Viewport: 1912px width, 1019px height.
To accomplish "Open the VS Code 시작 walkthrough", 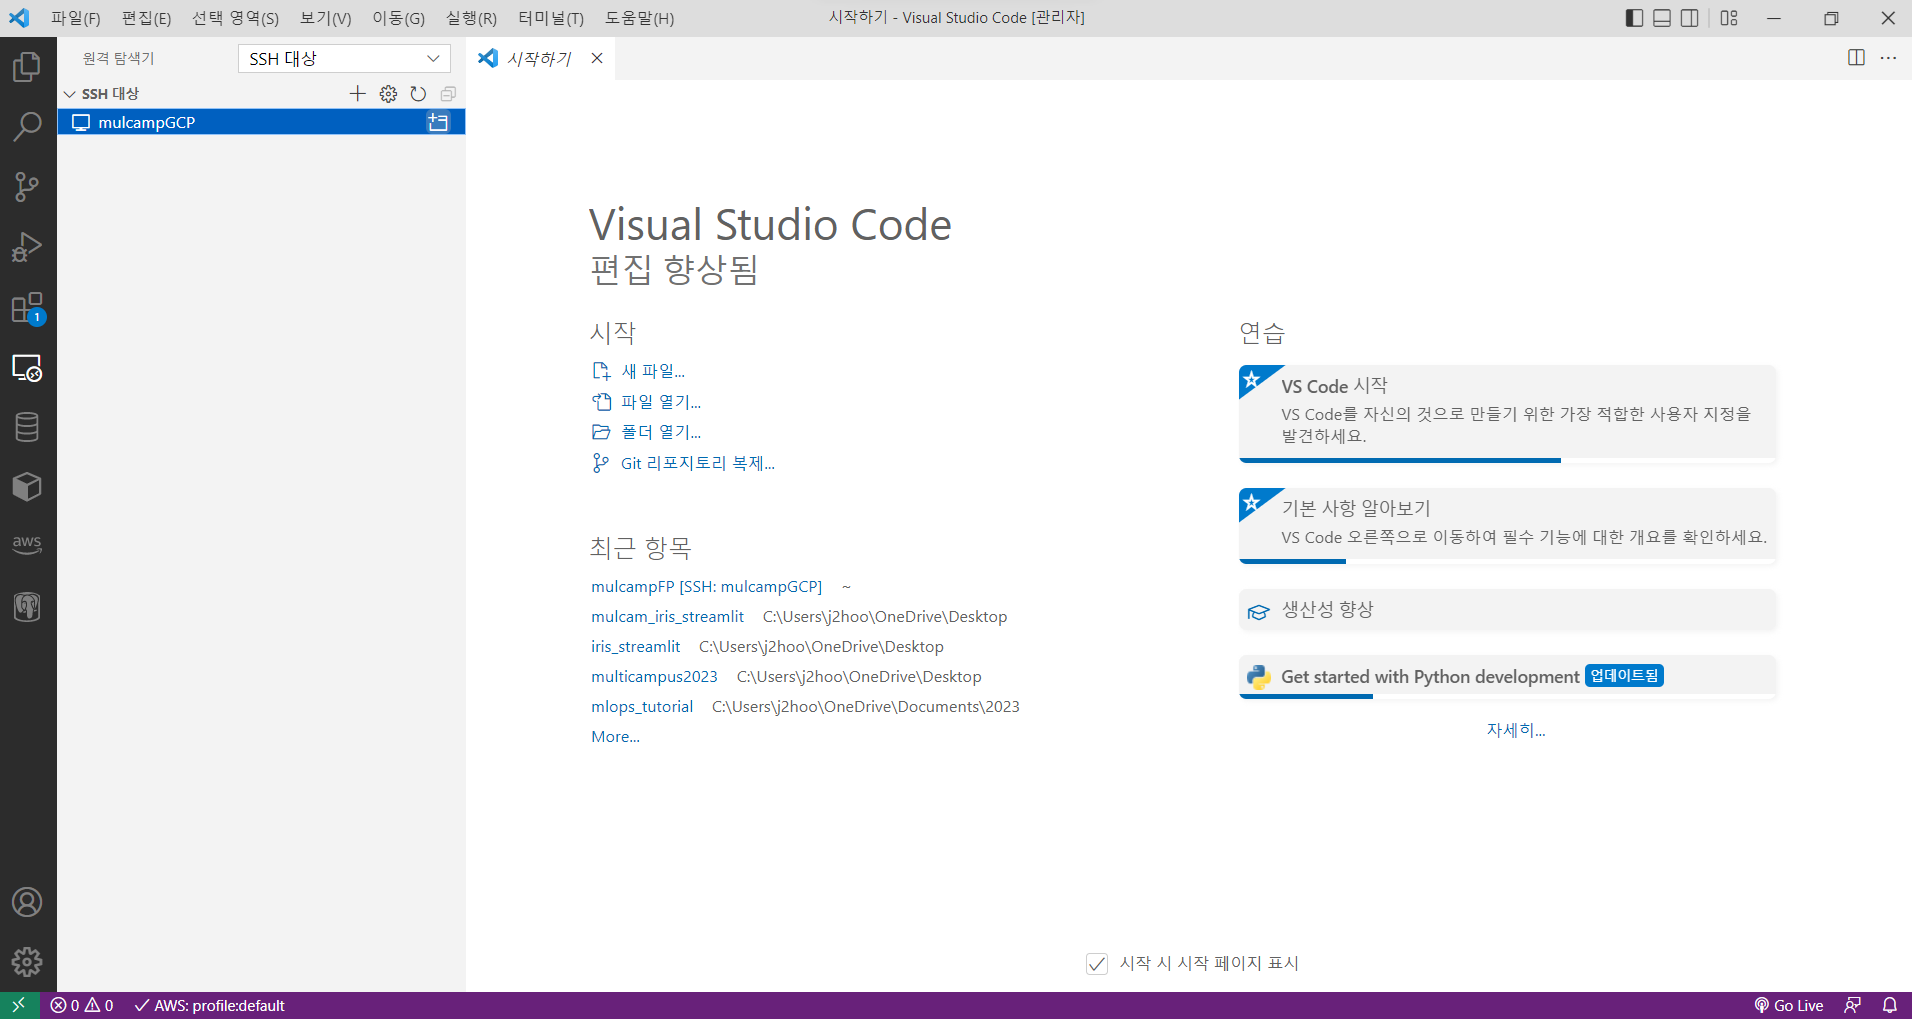I will 1507,414.
